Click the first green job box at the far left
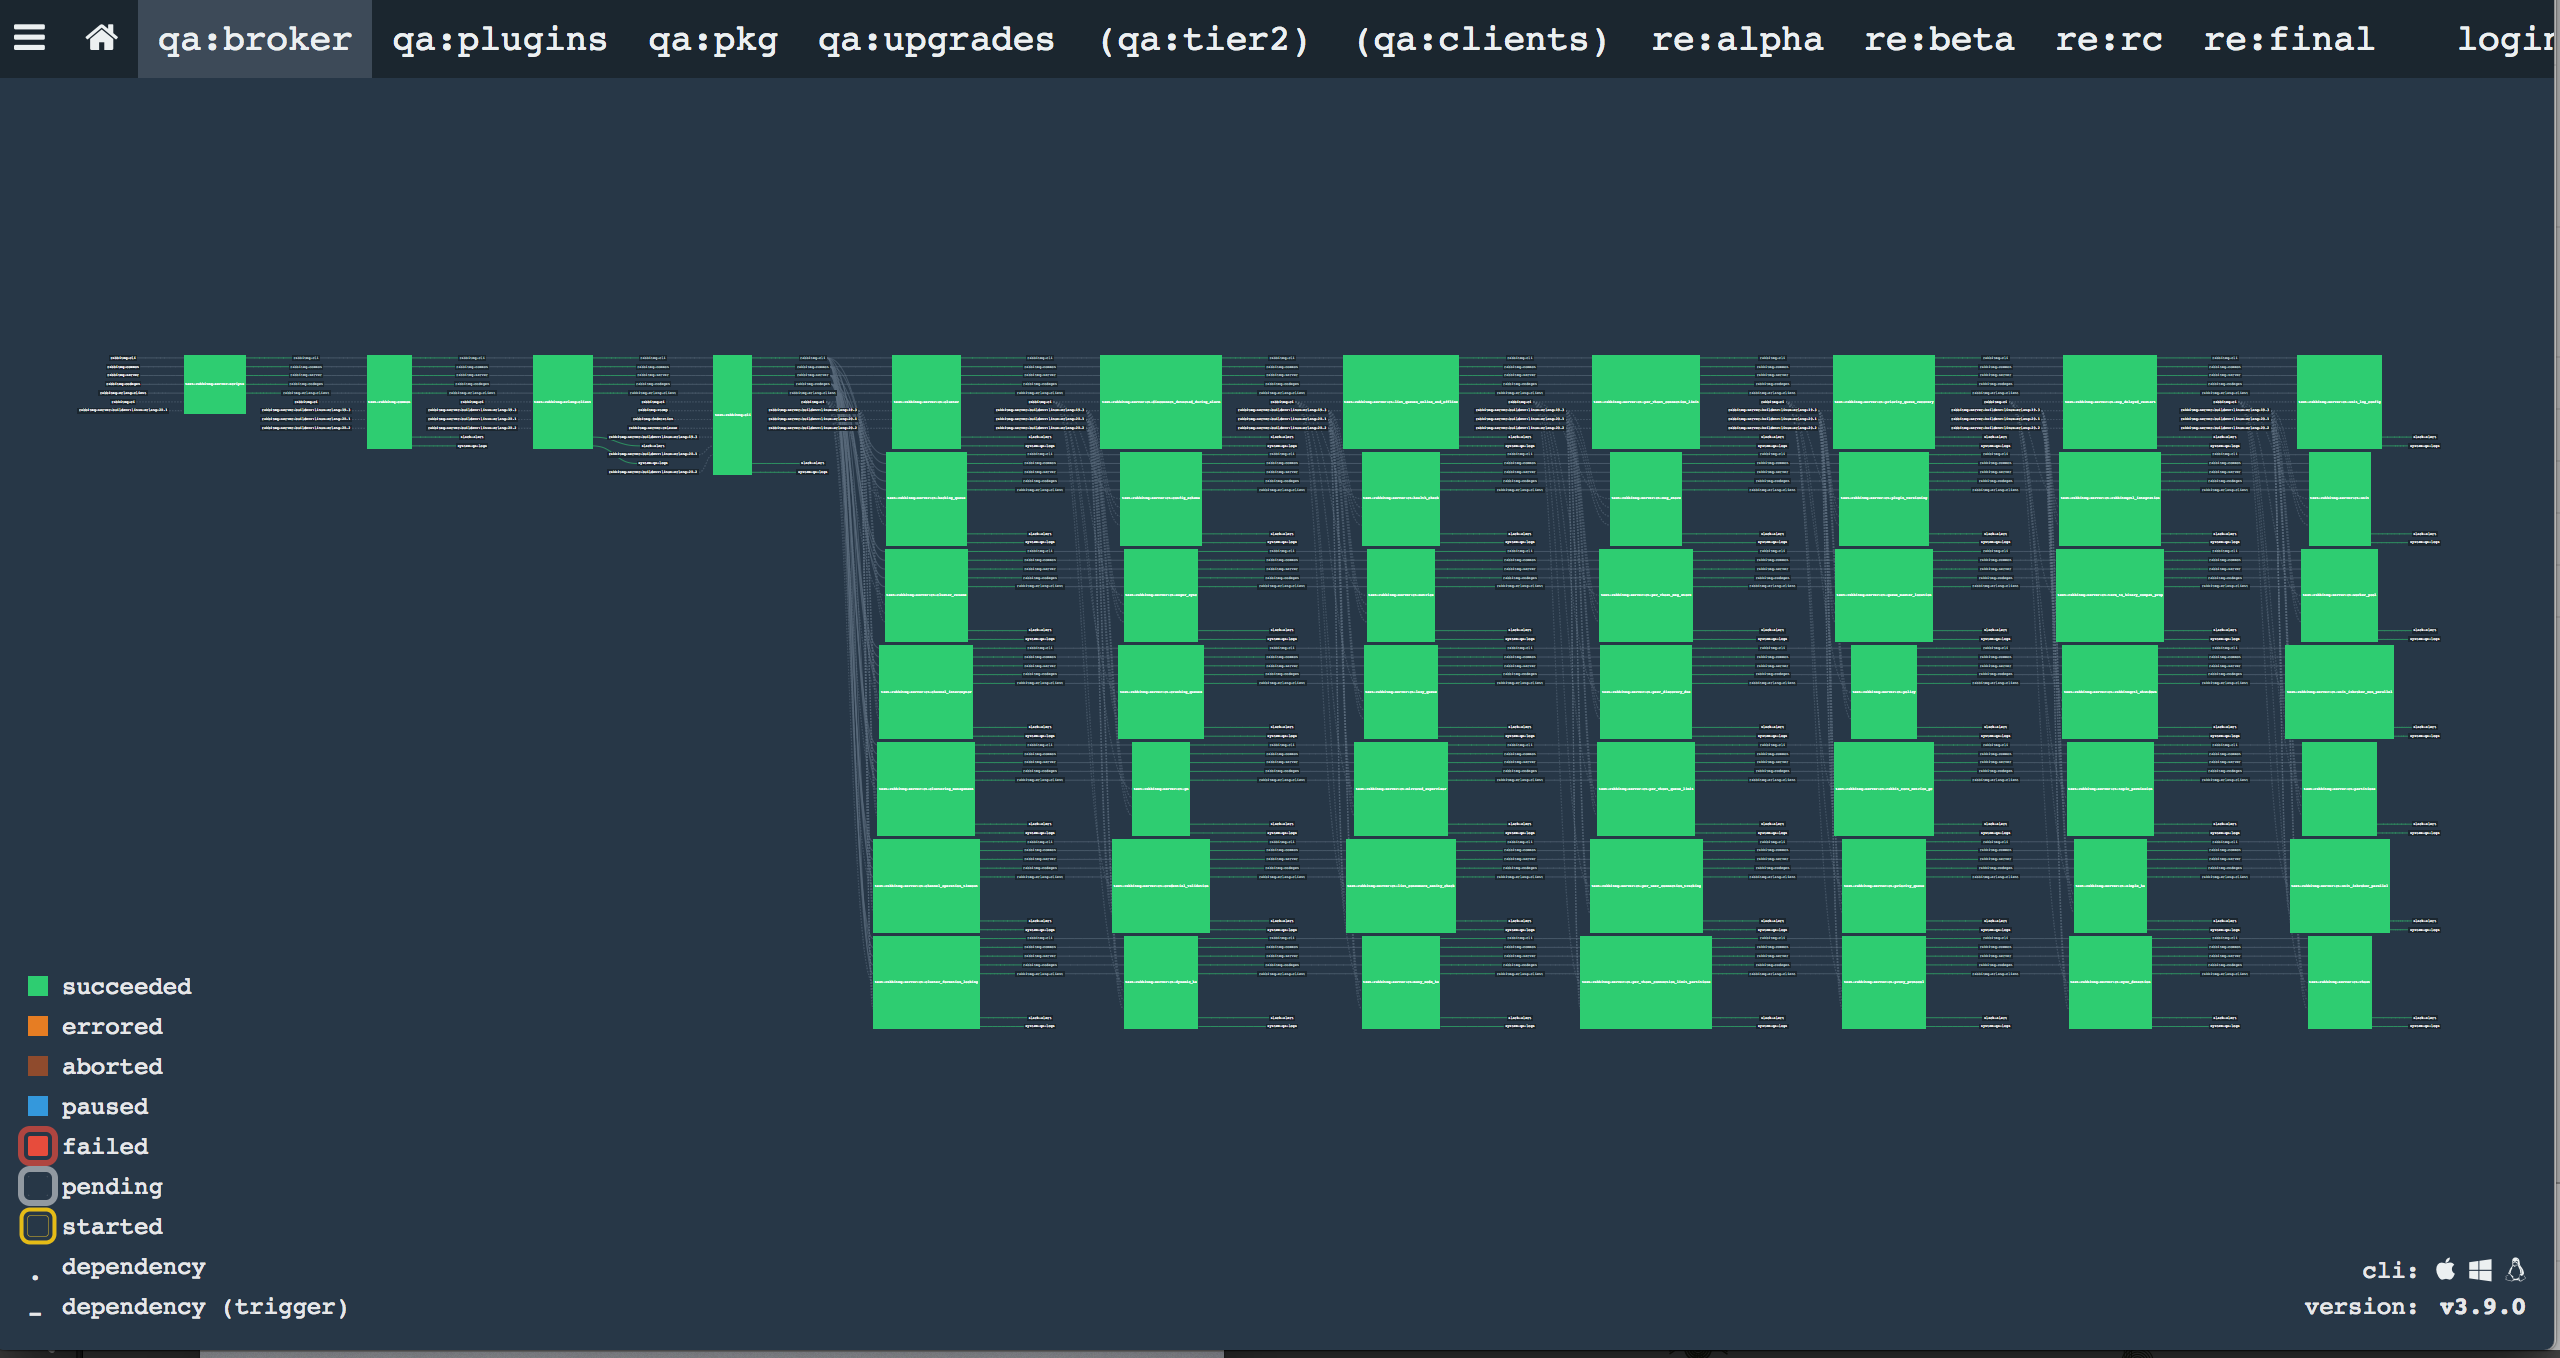2560x1358 pixels. [x=214, y=384]
